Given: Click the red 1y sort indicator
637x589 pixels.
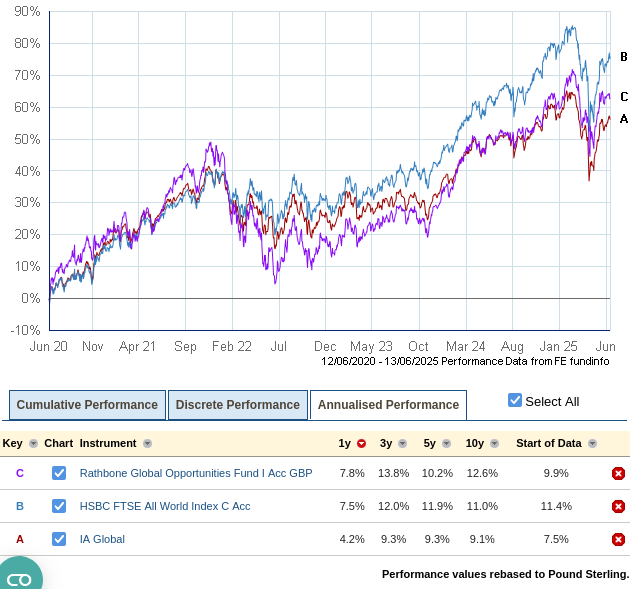Looking at the screenshot, I should click(361, 443).
